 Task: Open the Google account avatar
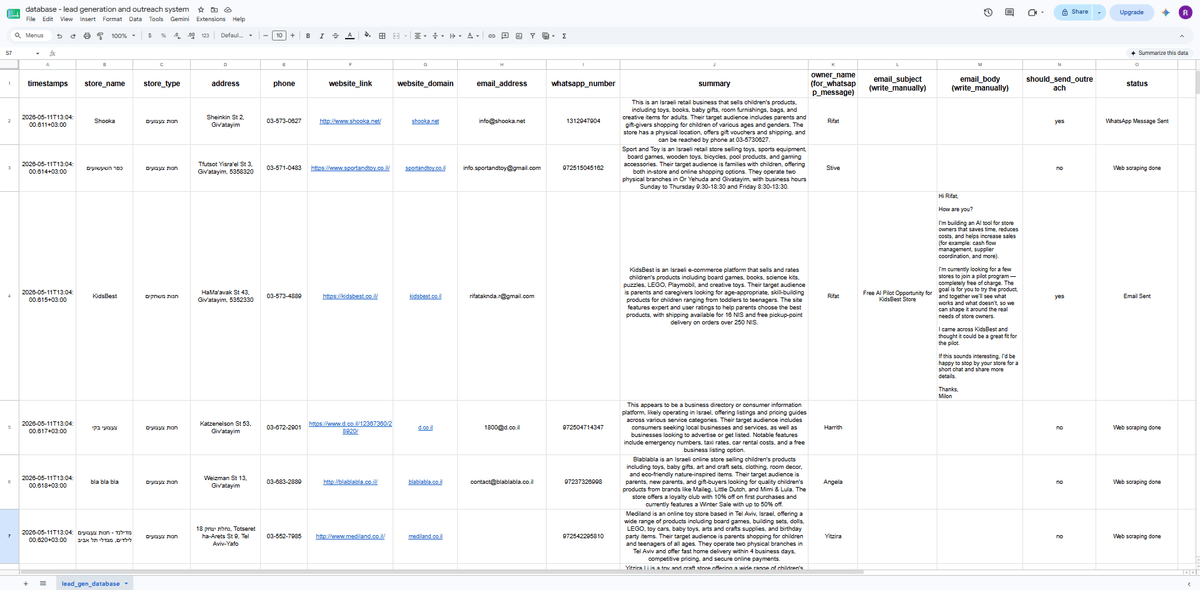click(1185, 12)
